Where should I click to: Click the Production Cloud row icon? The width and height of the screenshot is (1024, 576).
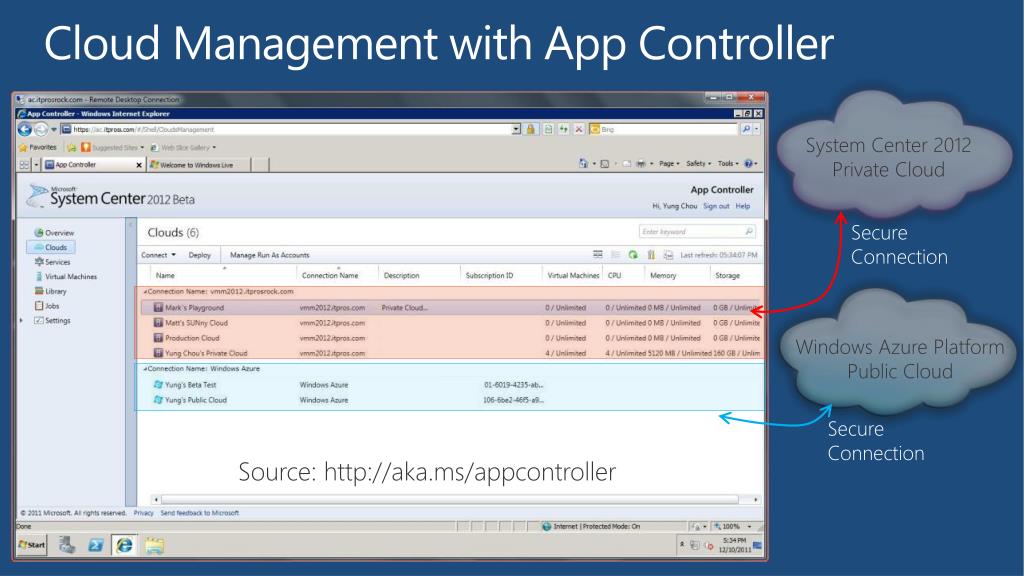(158, 338)
